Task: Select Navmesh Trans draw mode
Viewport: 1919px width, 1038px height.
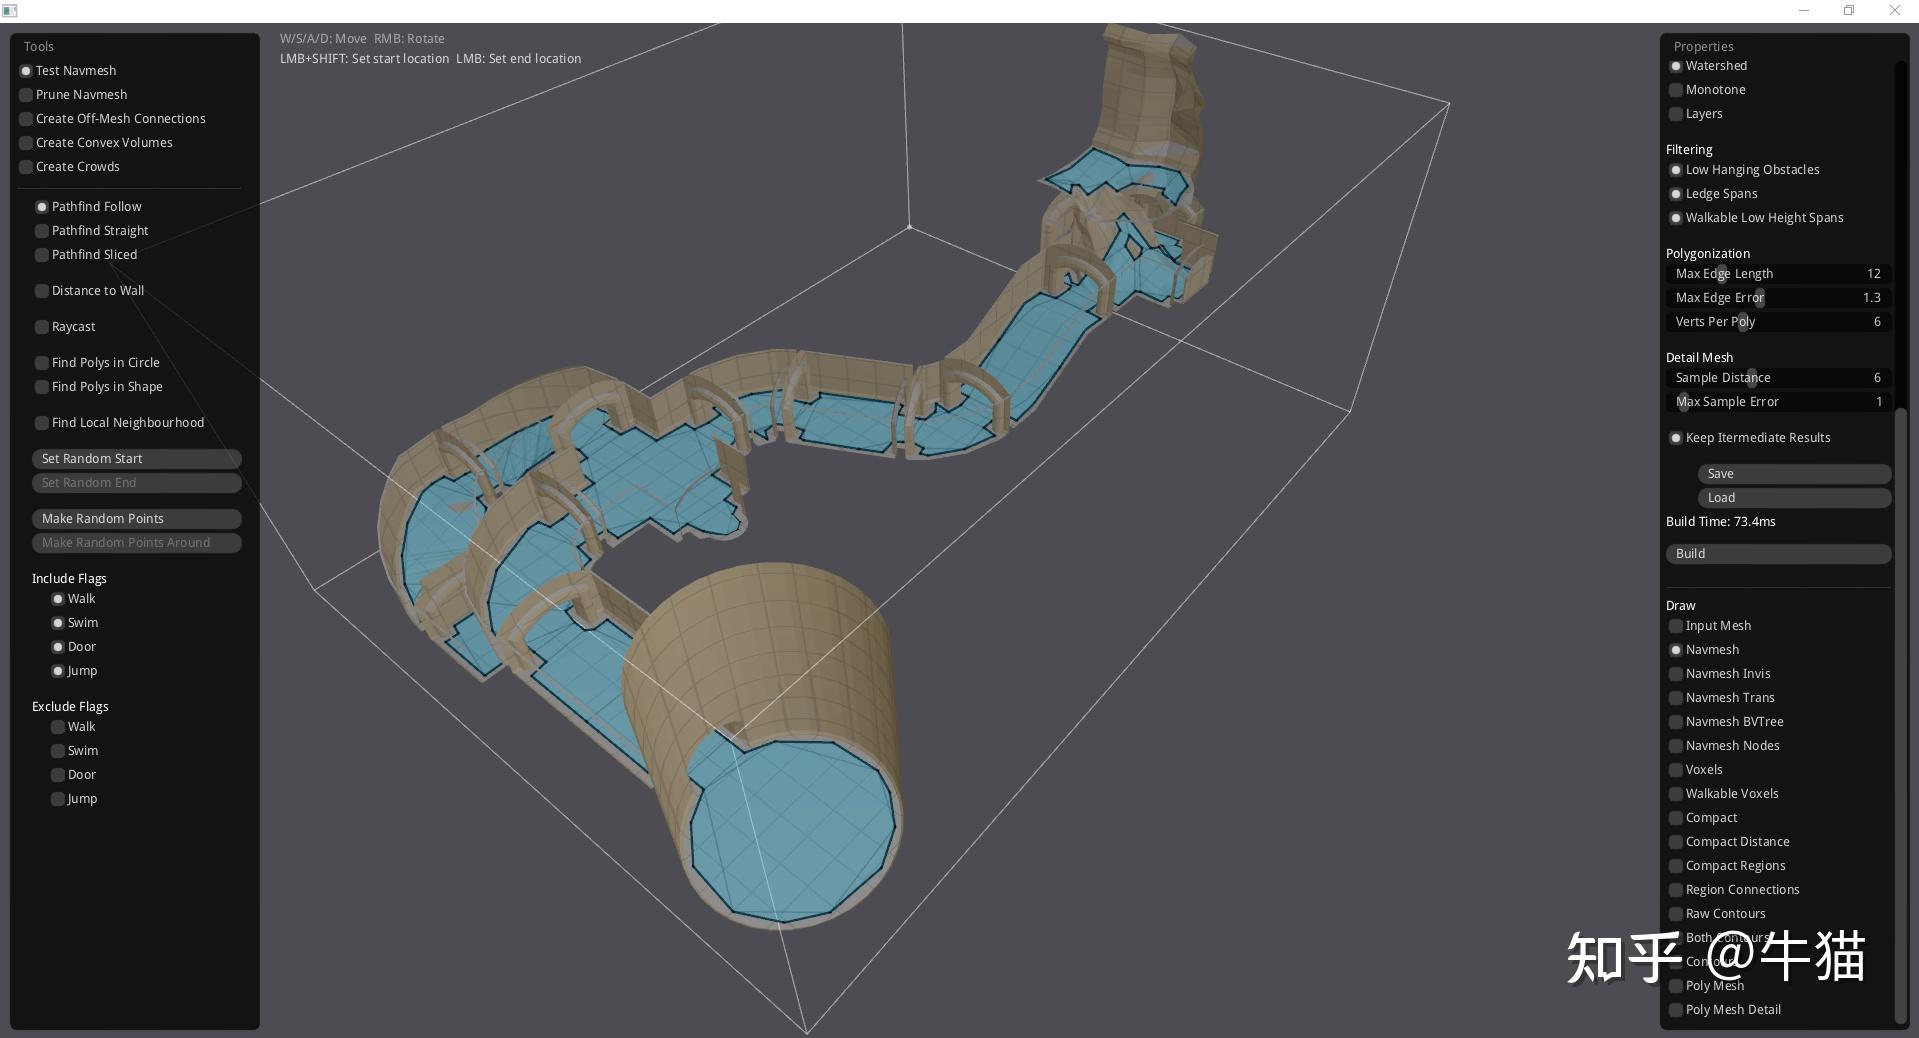Action: [x=1677, y=698]
